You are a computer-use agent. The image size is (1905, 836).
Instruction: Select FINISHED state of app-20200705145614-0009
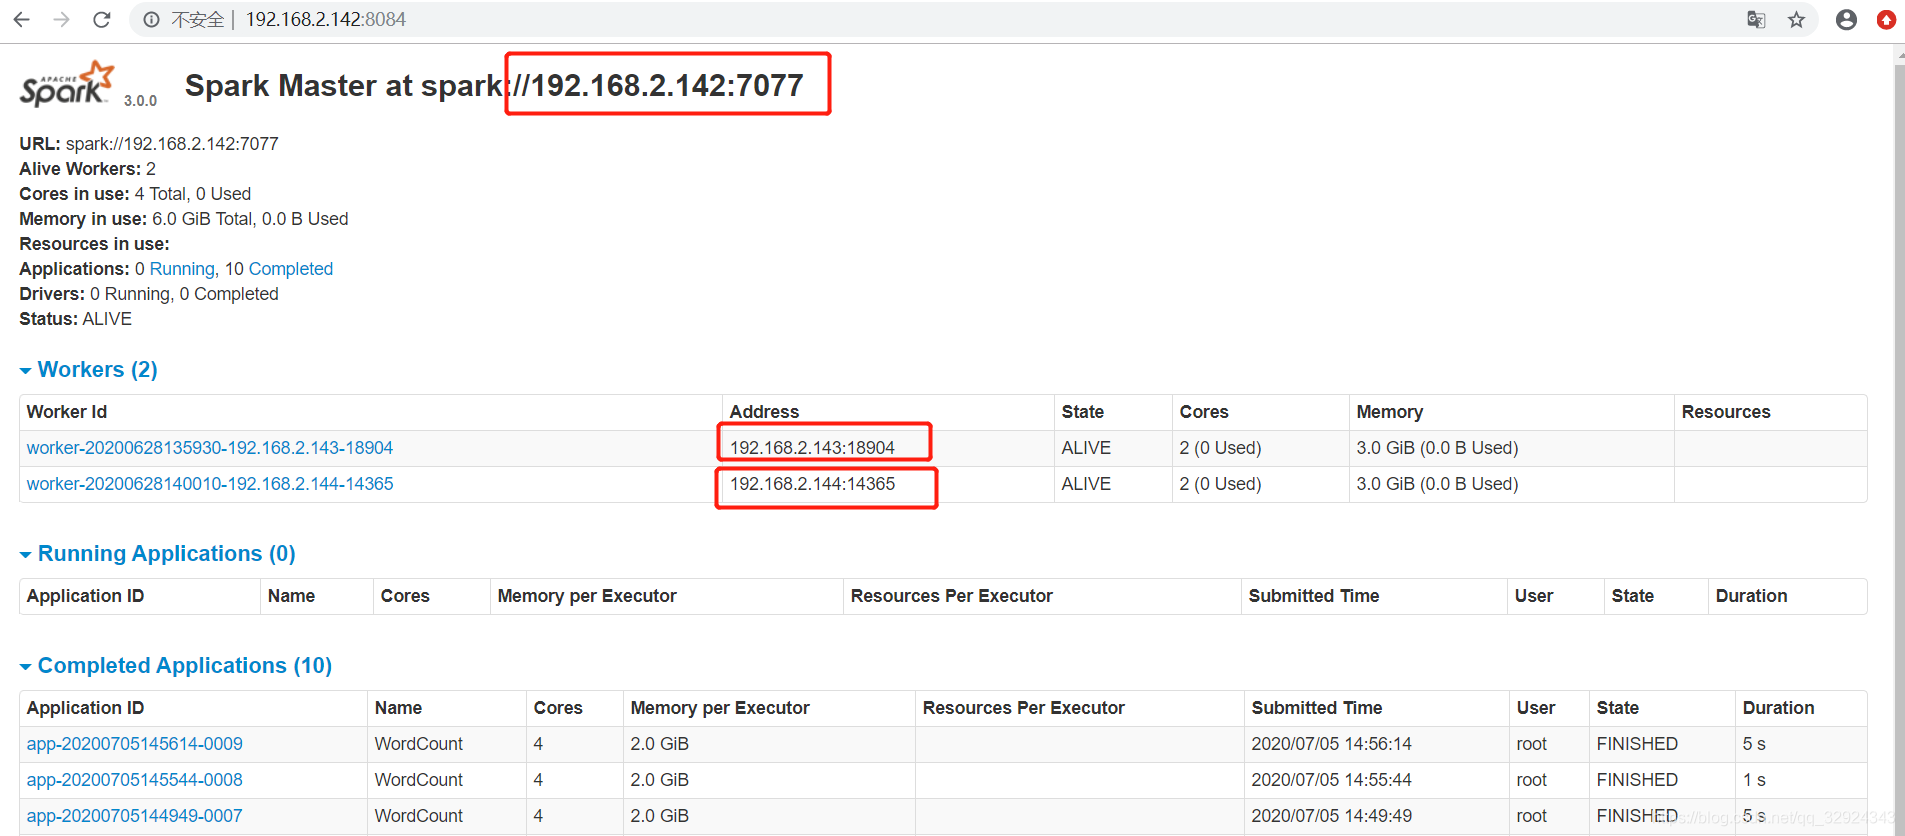click(x=1637, y=744)
